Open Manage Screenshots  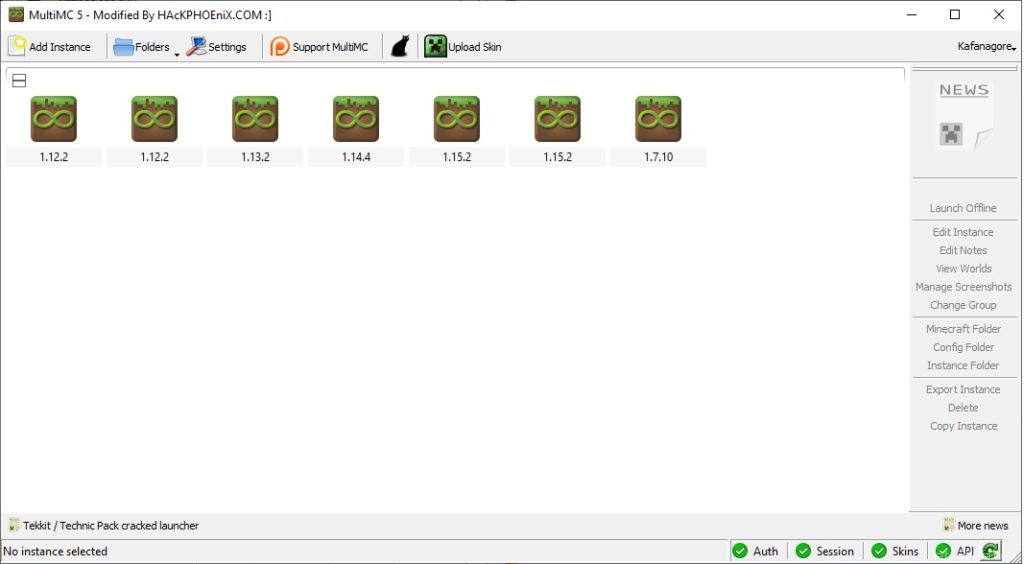coord(963,287)
